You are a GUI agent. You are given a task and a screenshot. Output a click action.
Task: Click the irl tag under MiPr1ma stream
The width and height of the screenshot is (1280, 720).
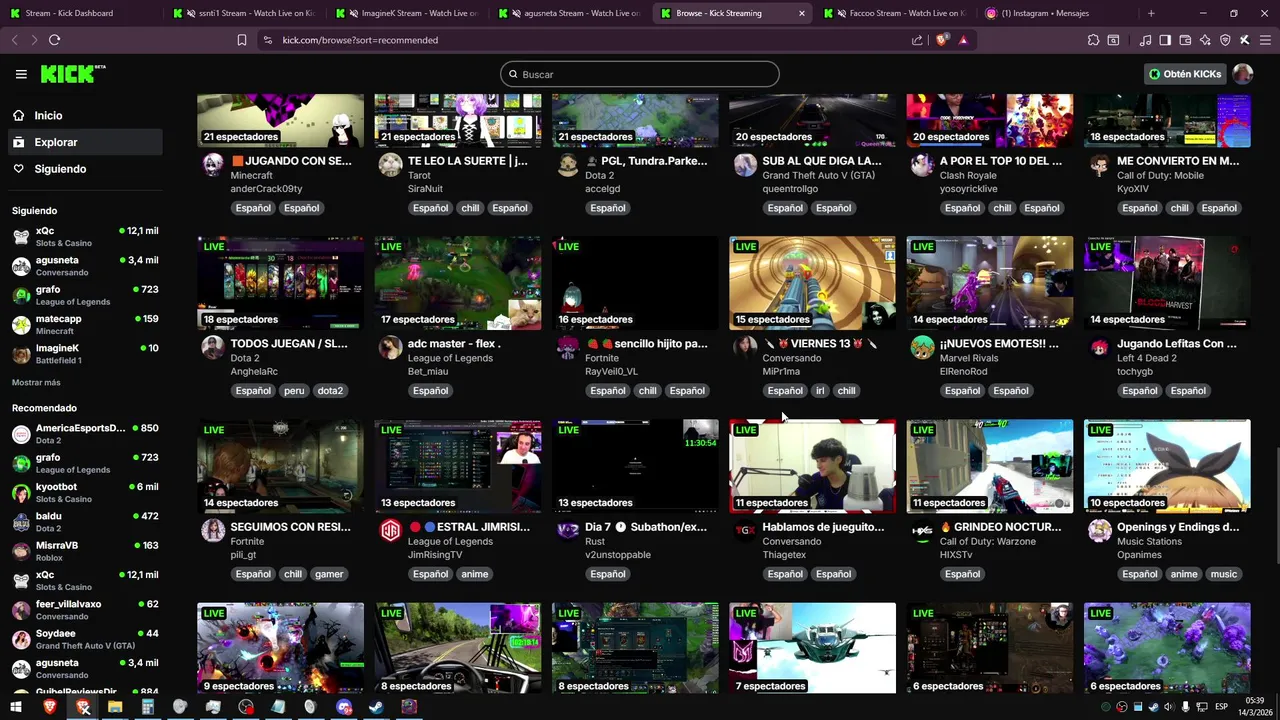[820, 391]
